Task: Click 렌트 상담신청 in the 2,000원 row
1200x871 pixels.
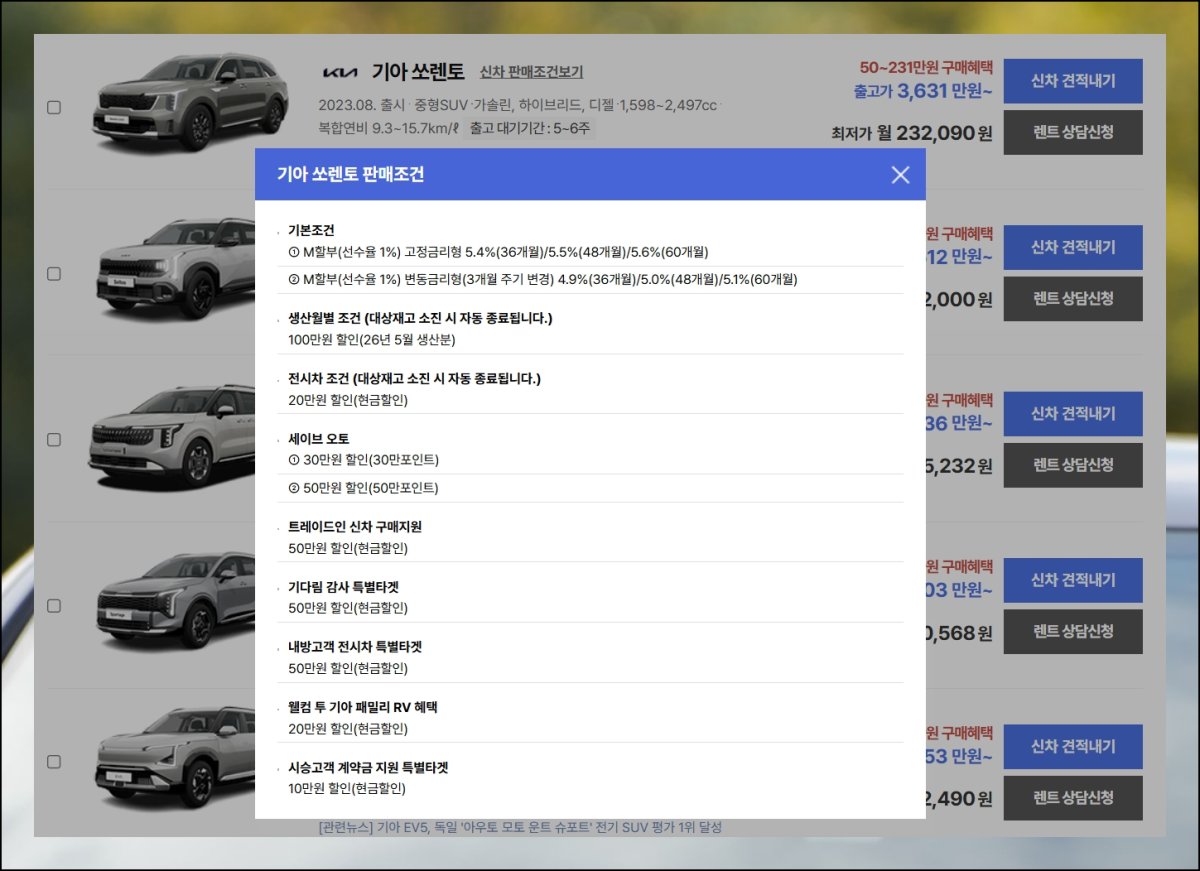Action: [1073, 298]
